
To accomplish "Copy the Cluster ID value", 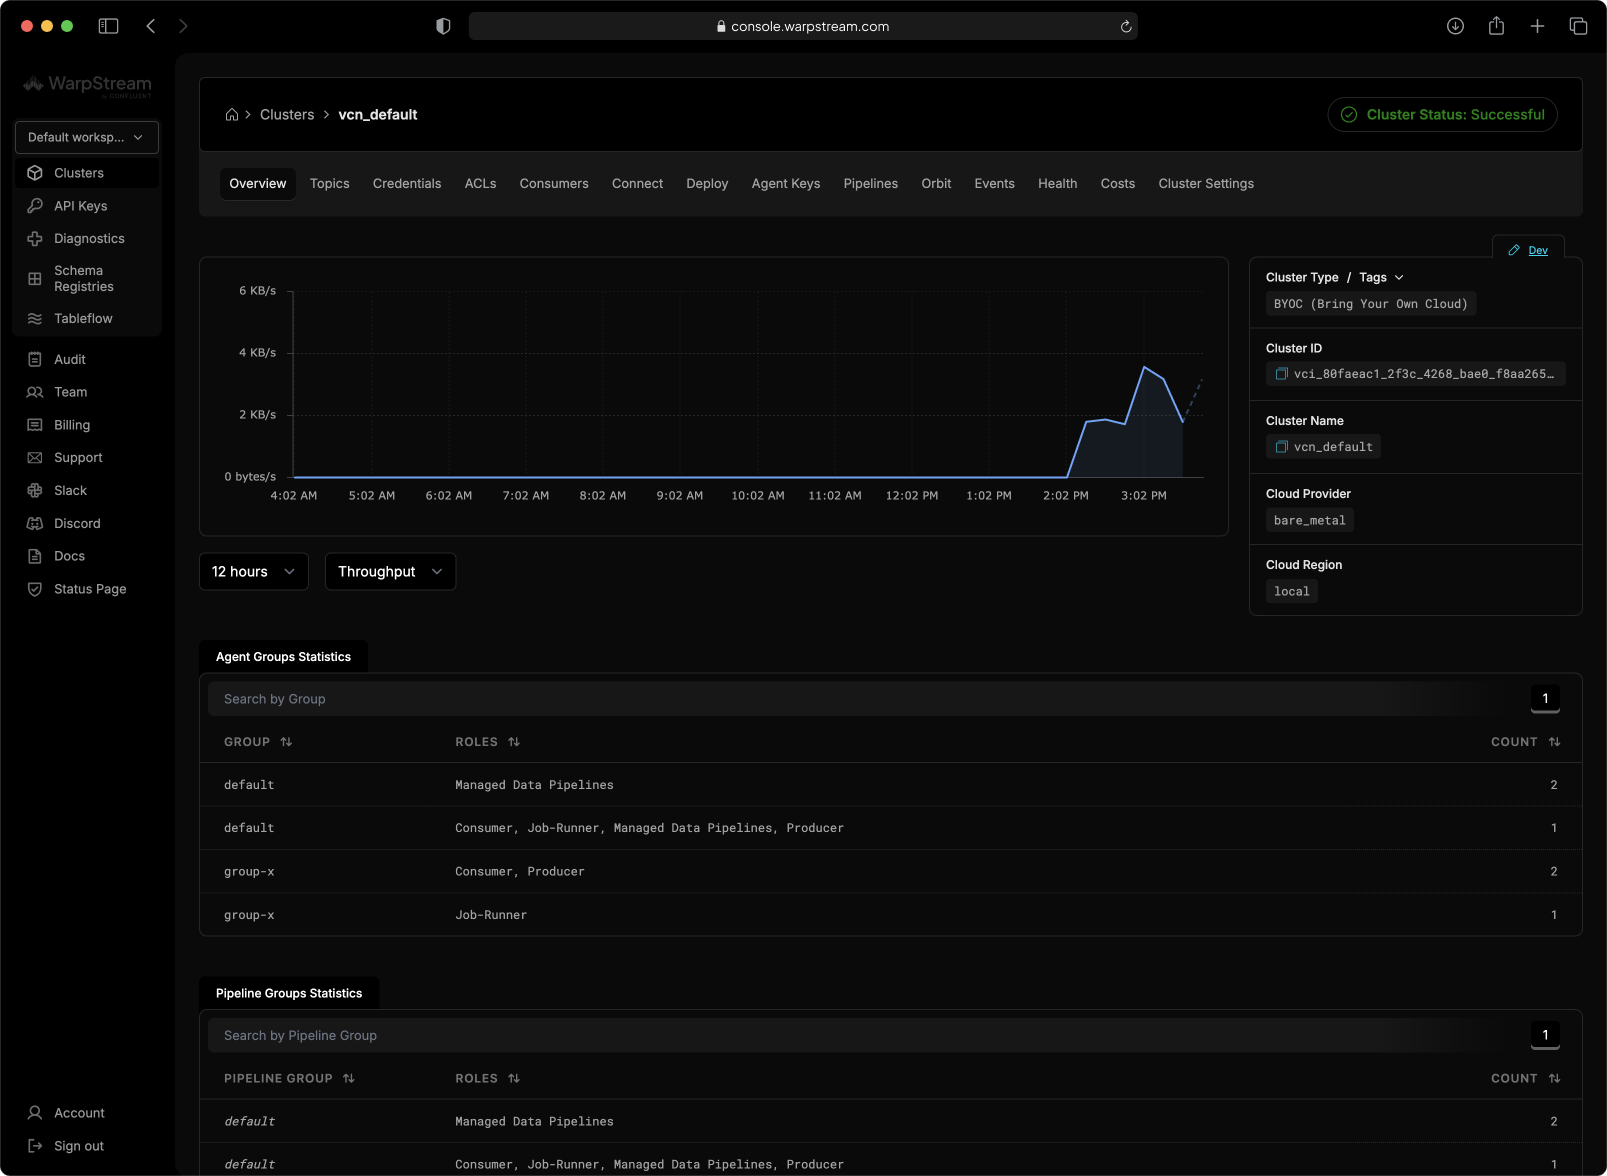I will point(1281,374).
